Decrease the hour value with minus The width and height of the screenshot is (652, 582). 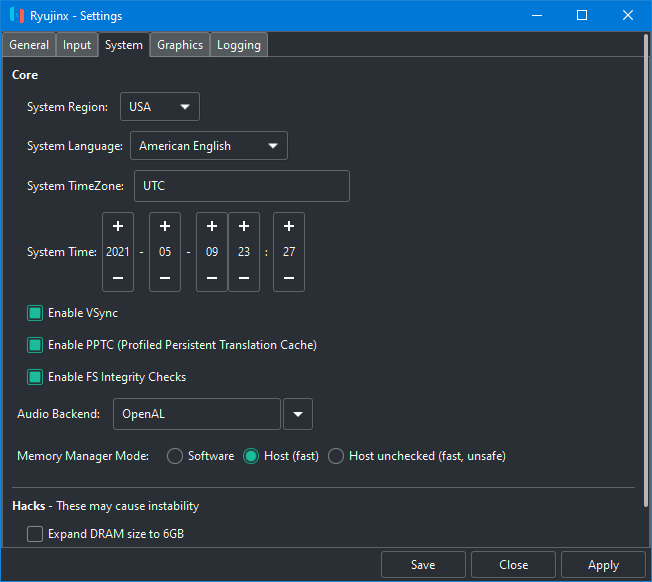pyautogui.click(x=244, y=277)
